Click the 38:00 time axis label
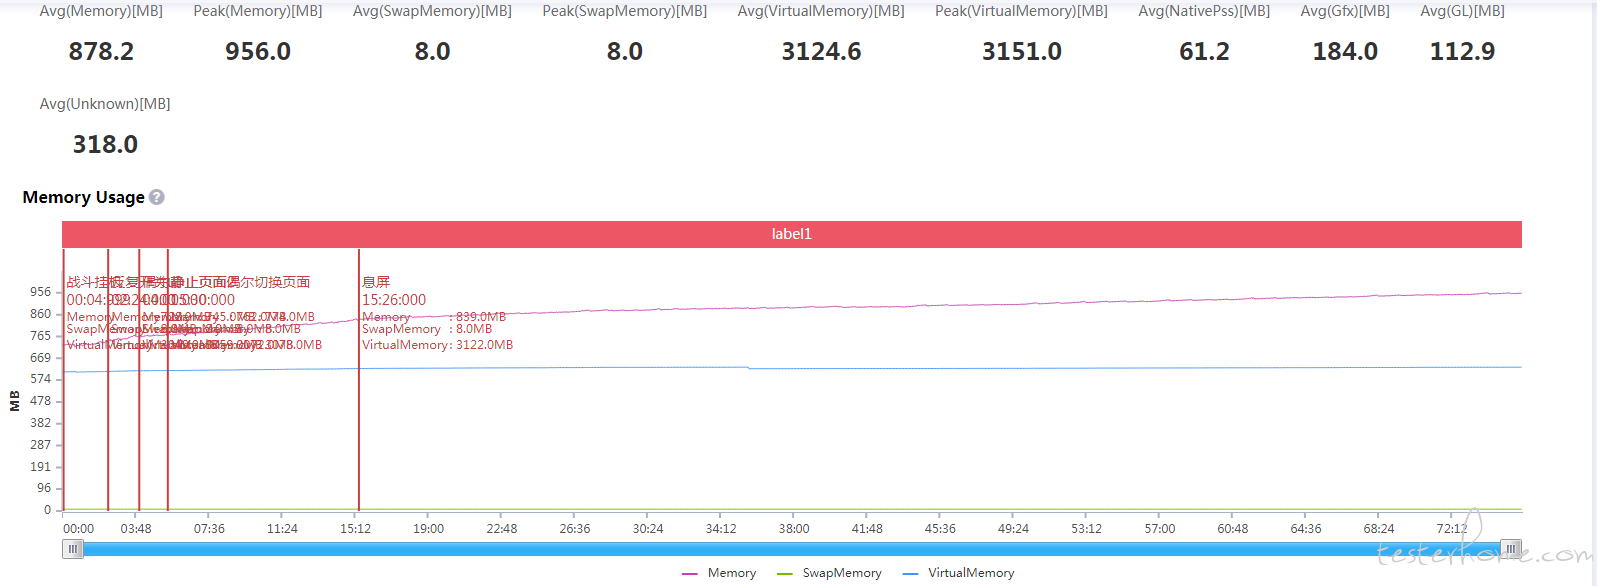 [x=794, y=529]
